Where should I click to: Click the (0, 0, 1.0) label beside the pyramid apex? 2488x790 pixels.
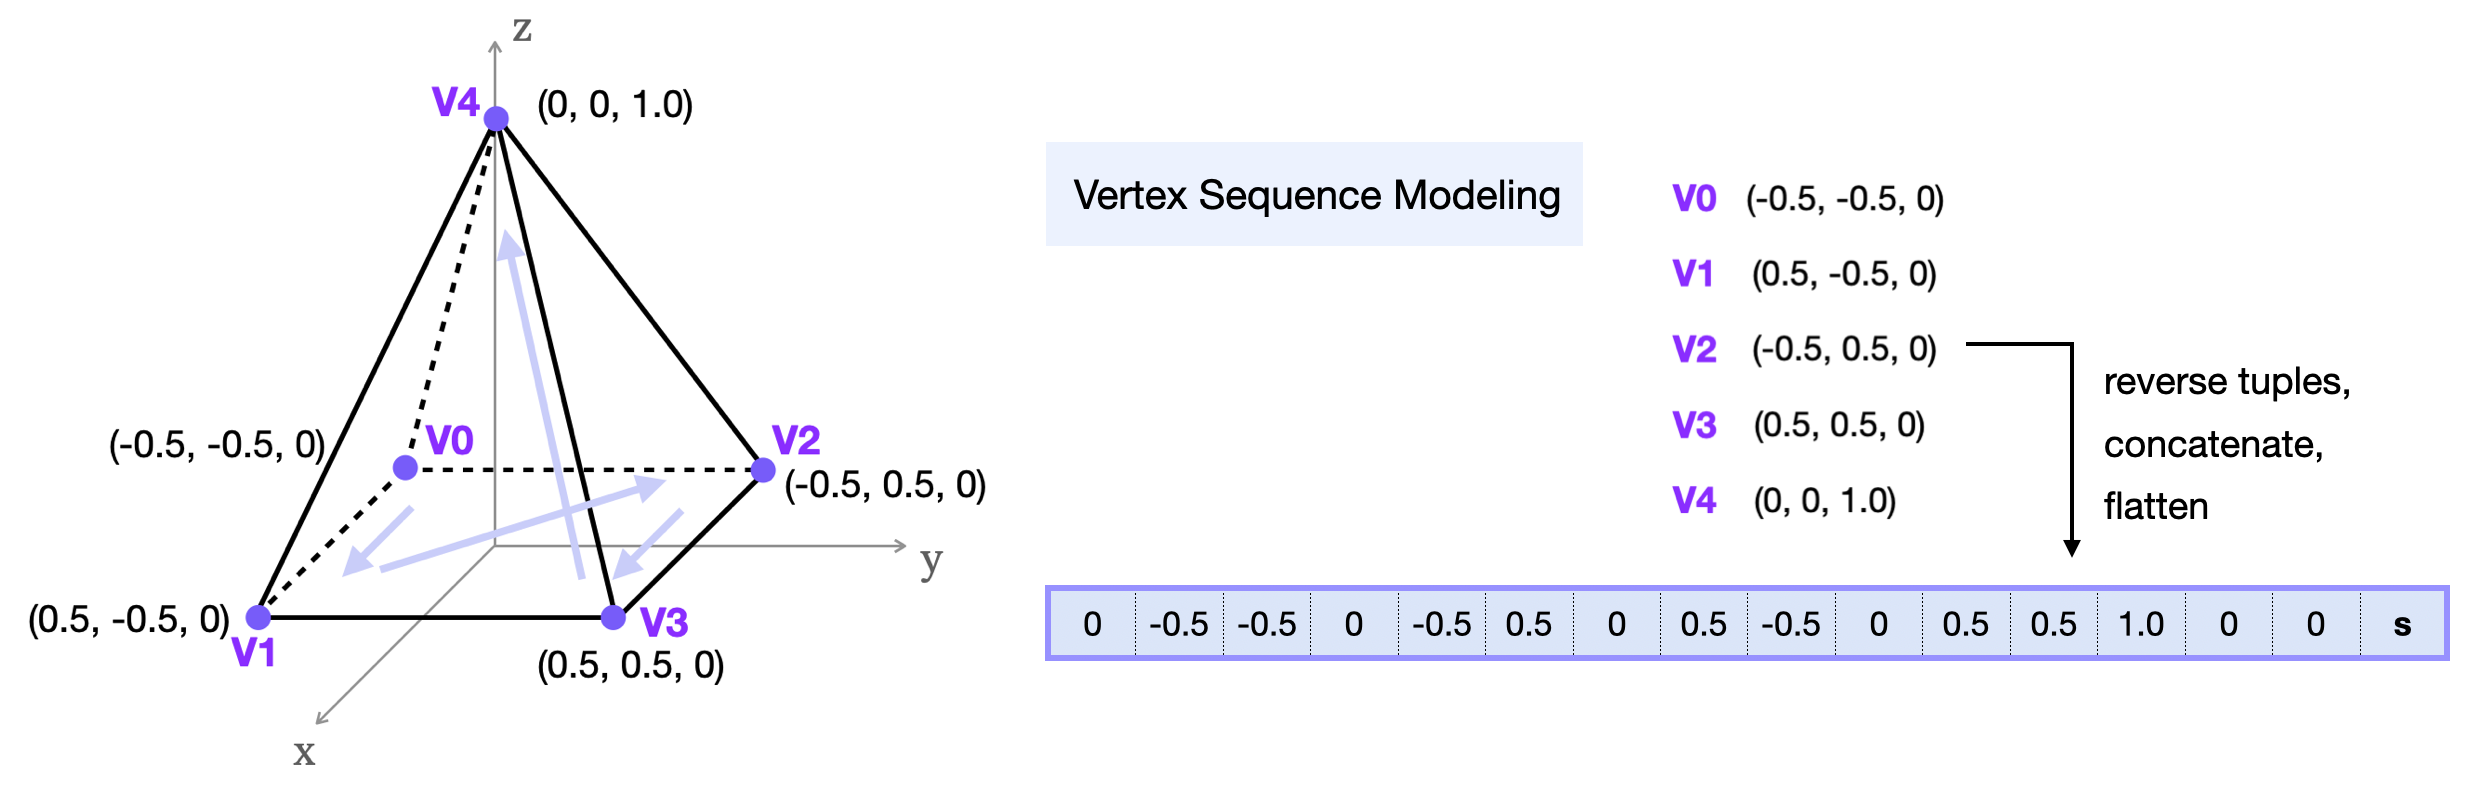tap(615, 105)
